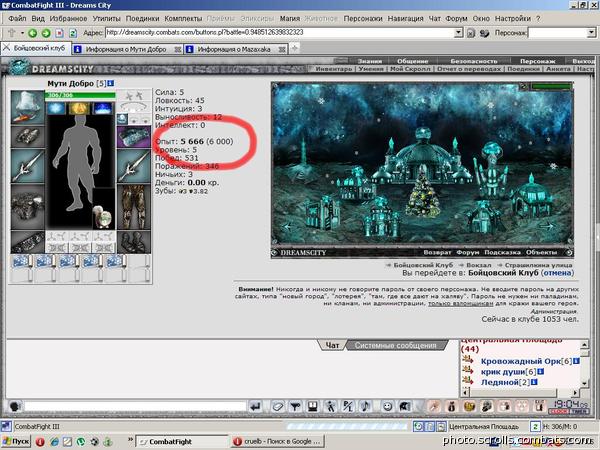The height and width of the screenshot is (450, 600).
Task: Open the Настройки menu
Action: [x=513, y=18]
